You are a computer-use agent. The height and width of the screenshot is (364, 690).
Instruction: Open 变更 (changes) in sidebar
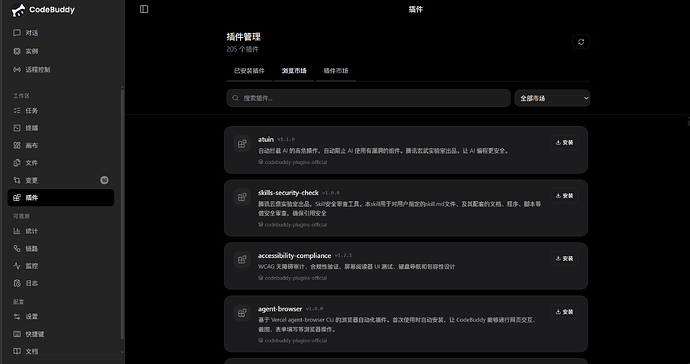(61, 180)
